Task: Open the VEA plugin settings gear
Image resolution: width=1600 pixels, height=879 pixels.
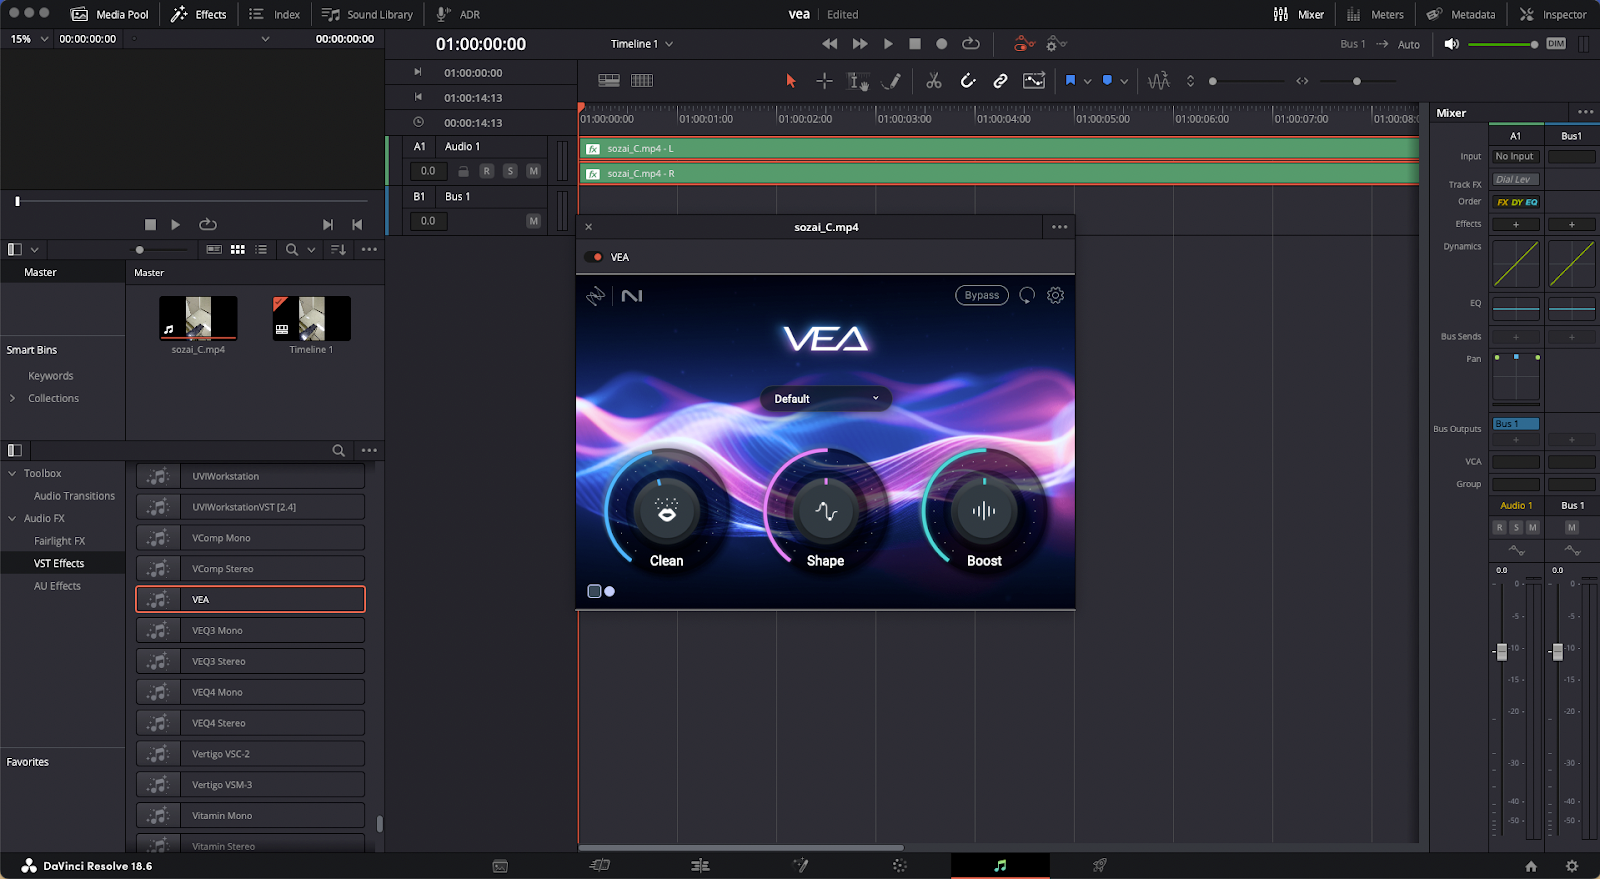Action: click(x=1055, y=295)
